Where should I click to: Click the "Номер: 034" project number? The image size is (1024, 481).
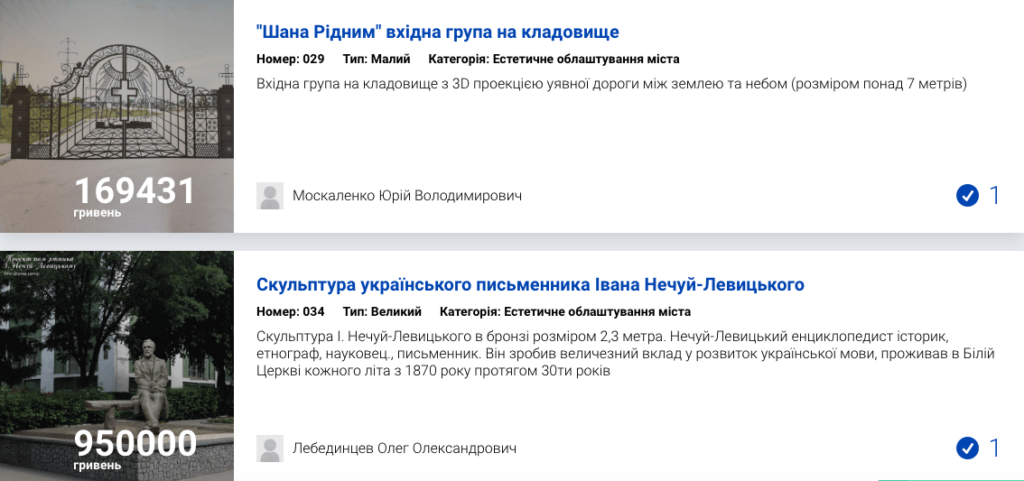[291, 311]
